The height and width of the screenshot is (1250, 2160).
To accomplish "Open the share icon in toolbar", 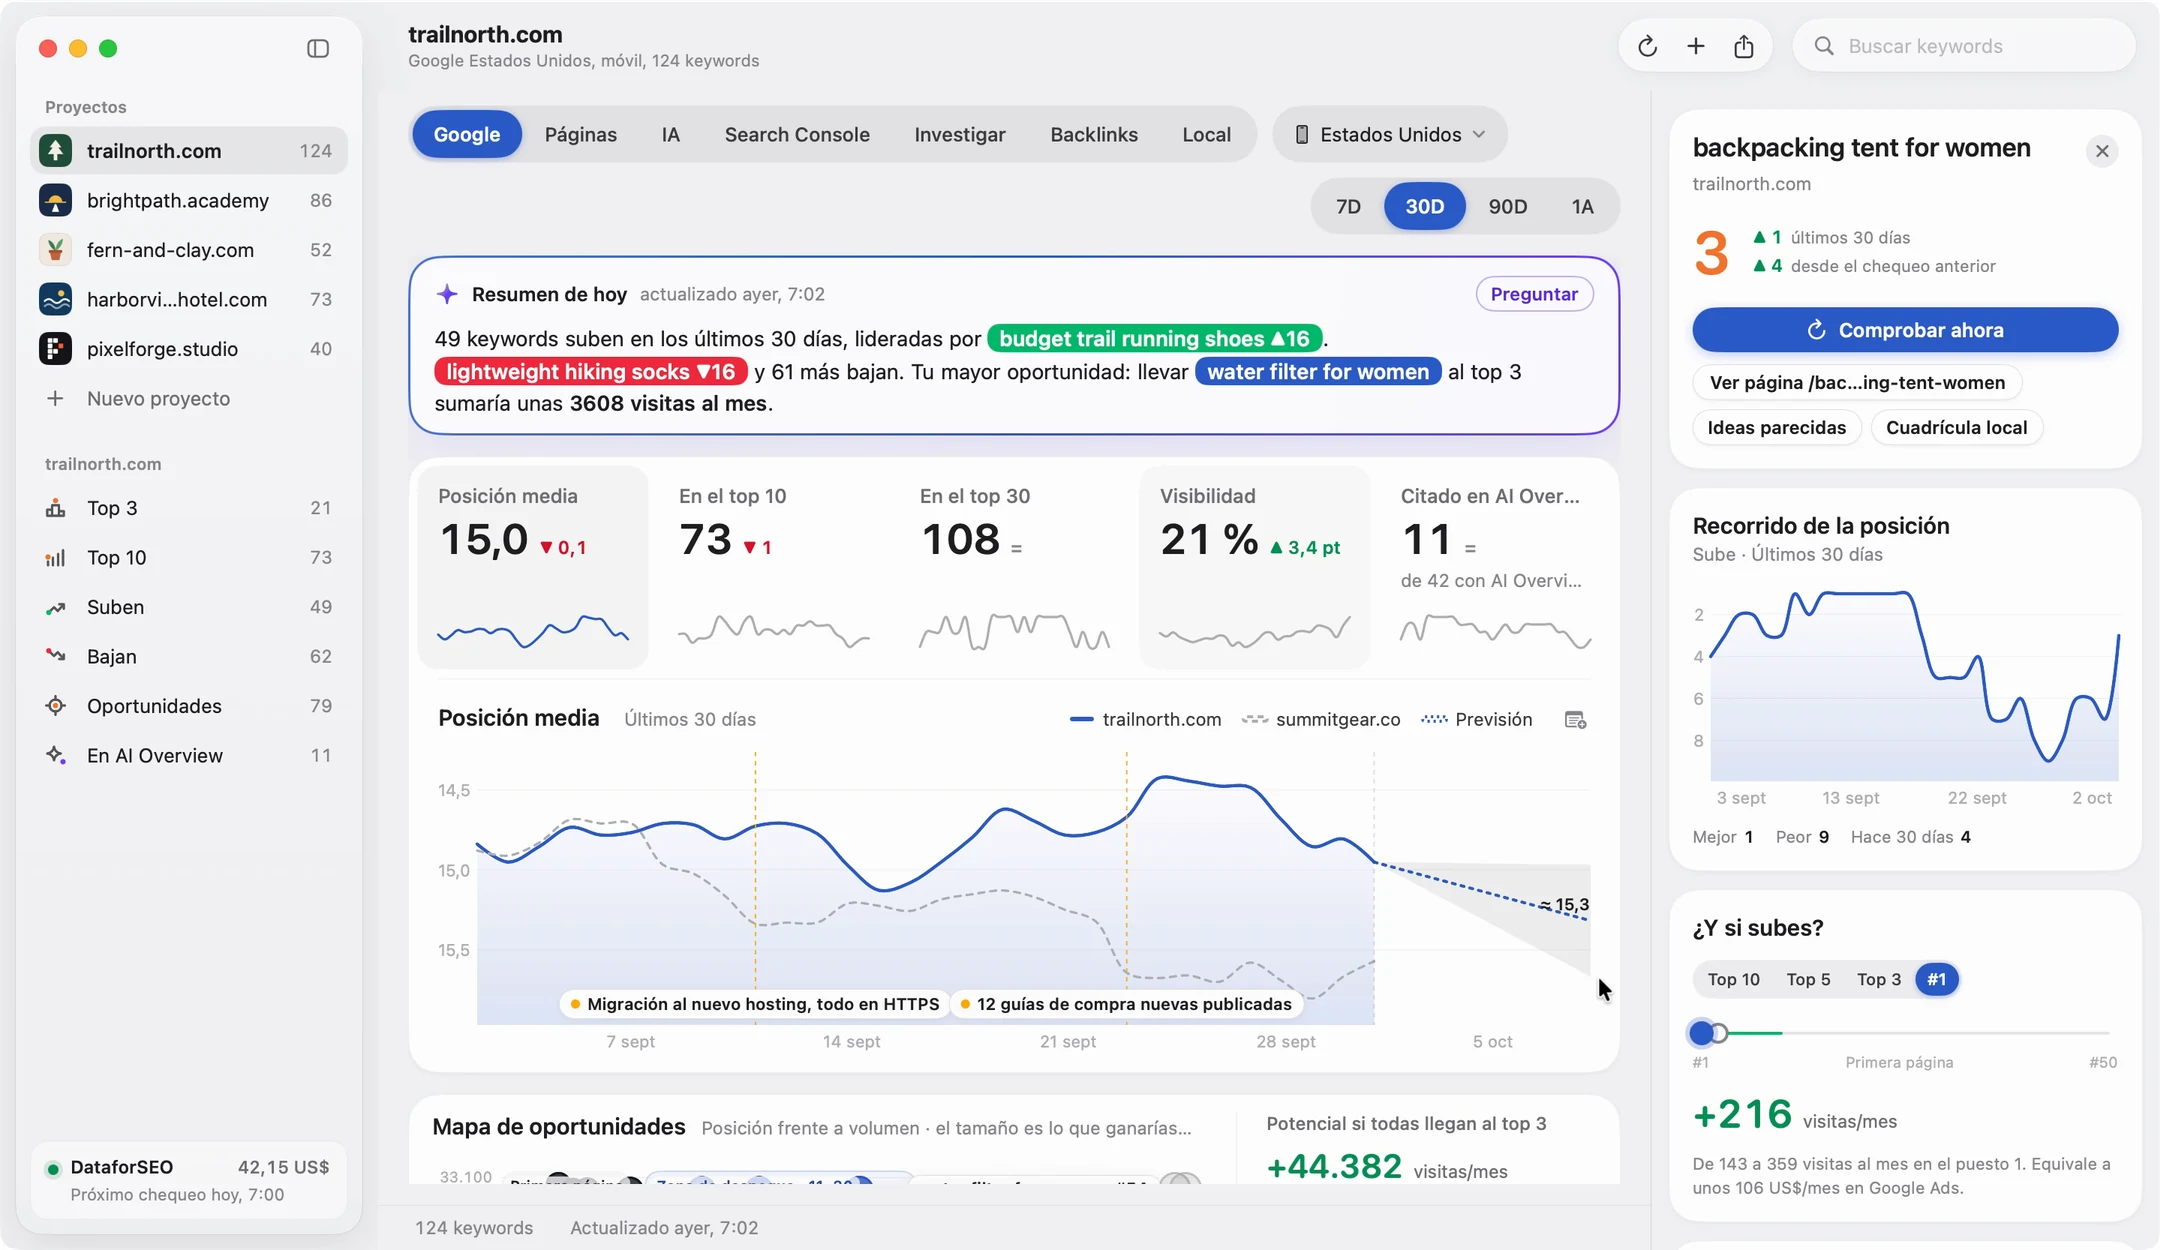I will click(x=1743, y=46).
